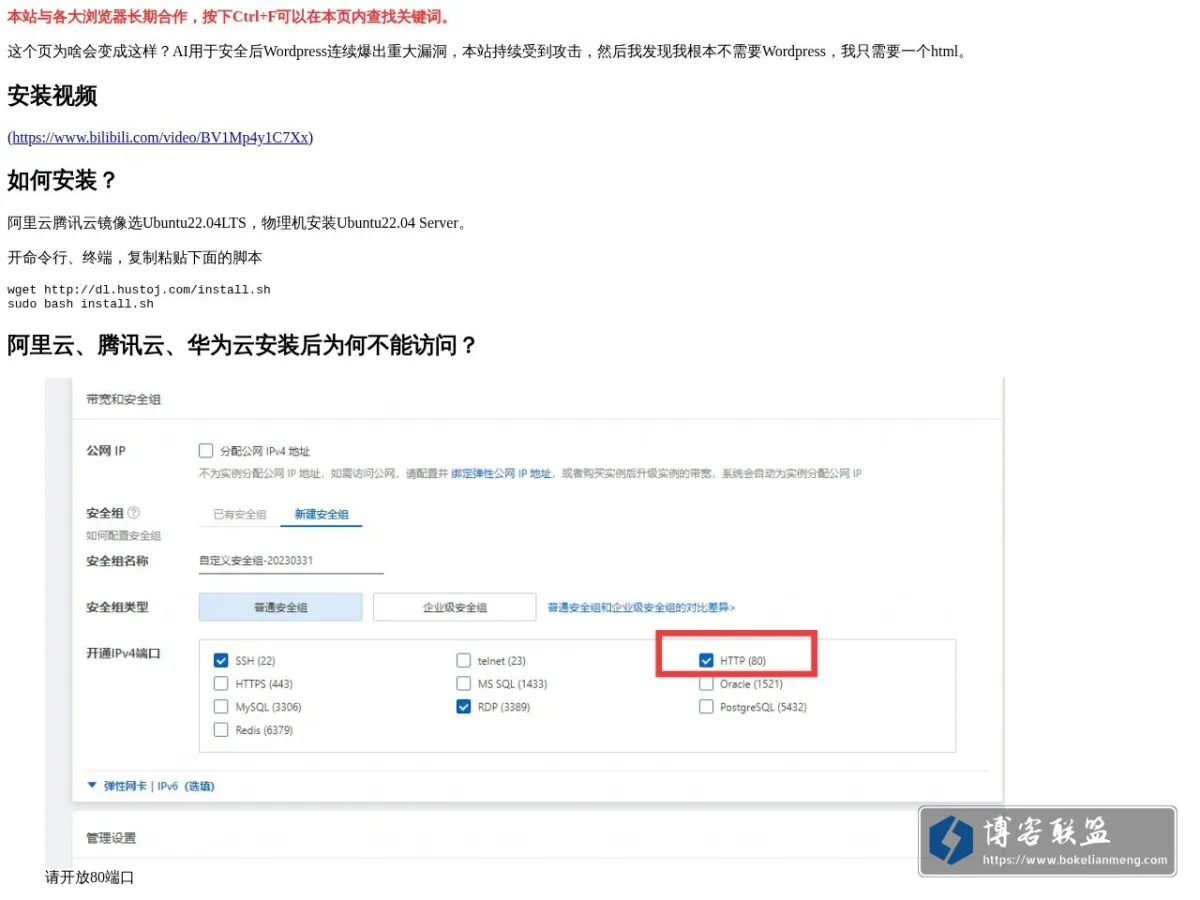Click the 请开放80端口 caption
The height and width of the screenshot is (900, 1200).
point(90,878)
